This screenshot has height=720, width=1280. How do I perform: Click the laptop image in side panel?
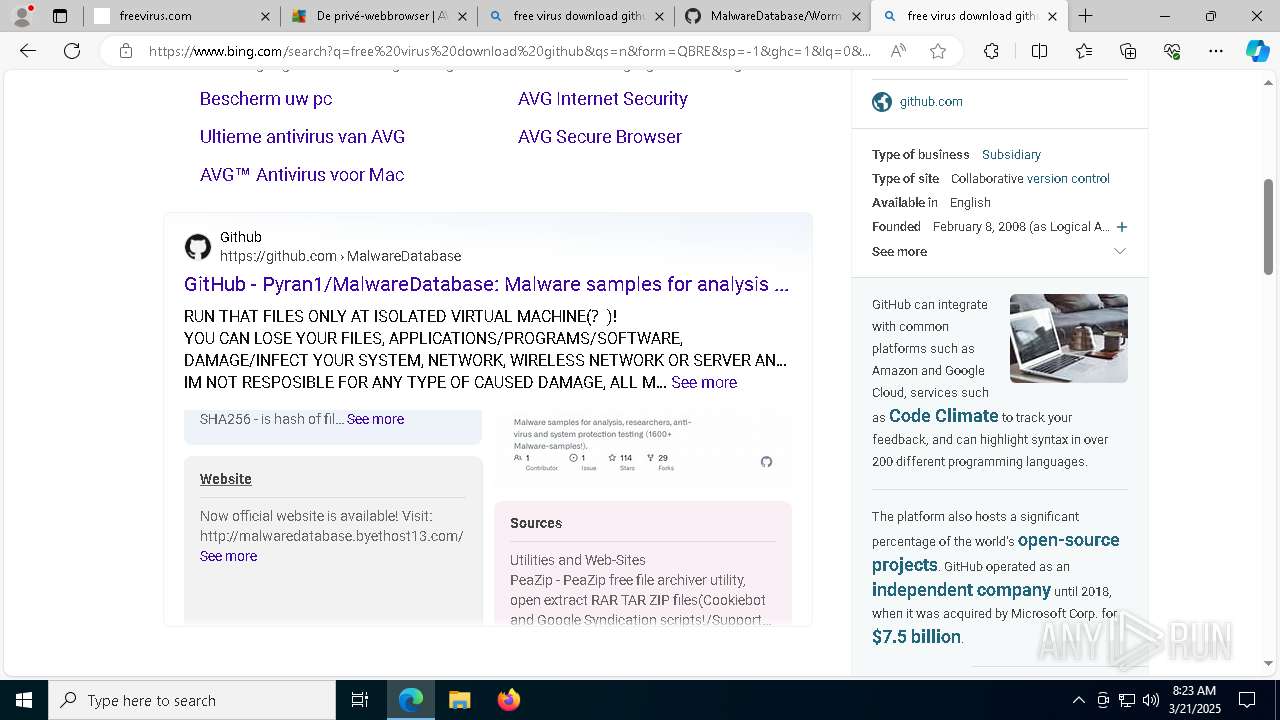click(1069, 338)
